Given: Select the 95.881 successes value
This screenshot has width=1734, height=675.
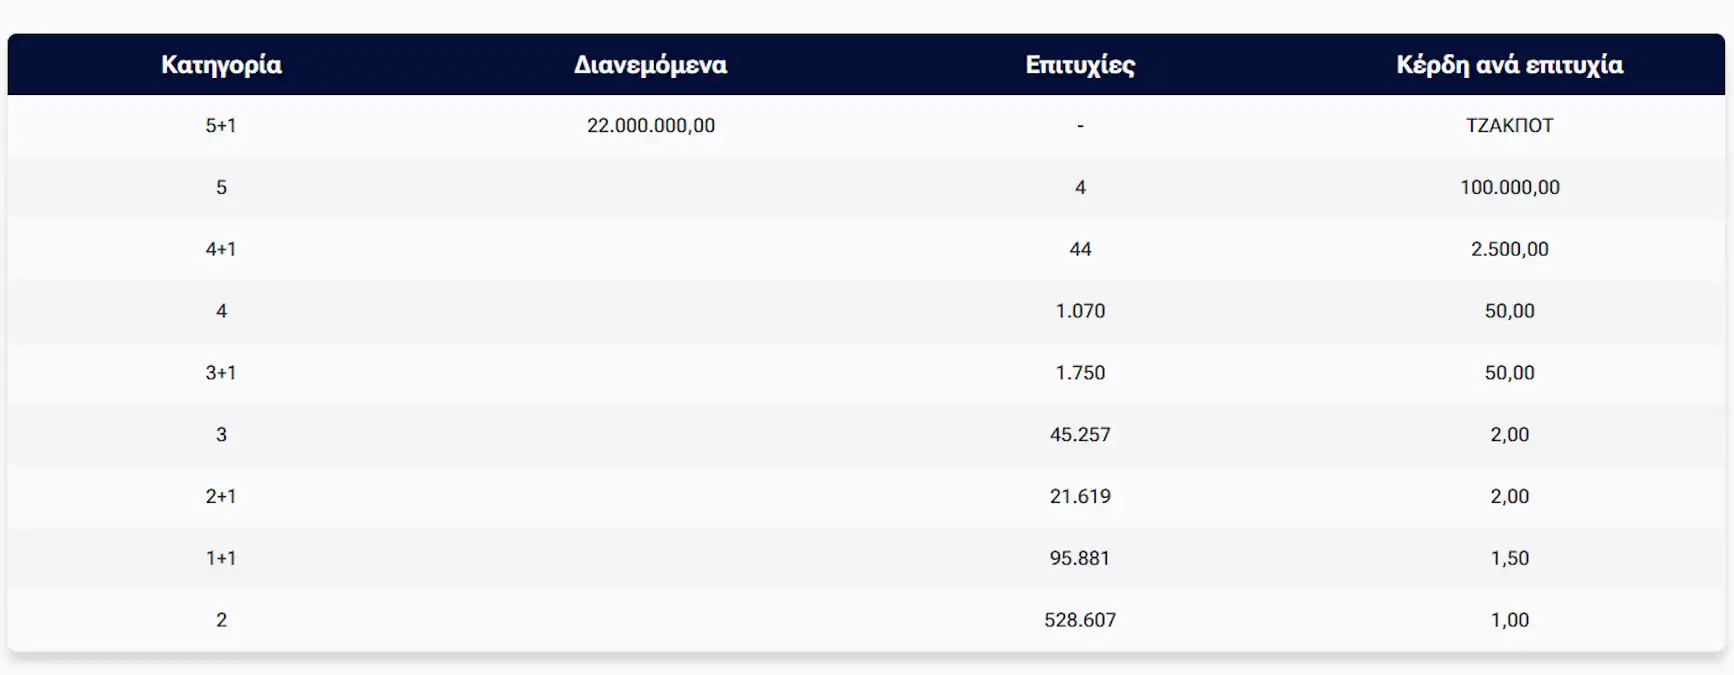Looking at the screenshot, I should point(1080,558).
